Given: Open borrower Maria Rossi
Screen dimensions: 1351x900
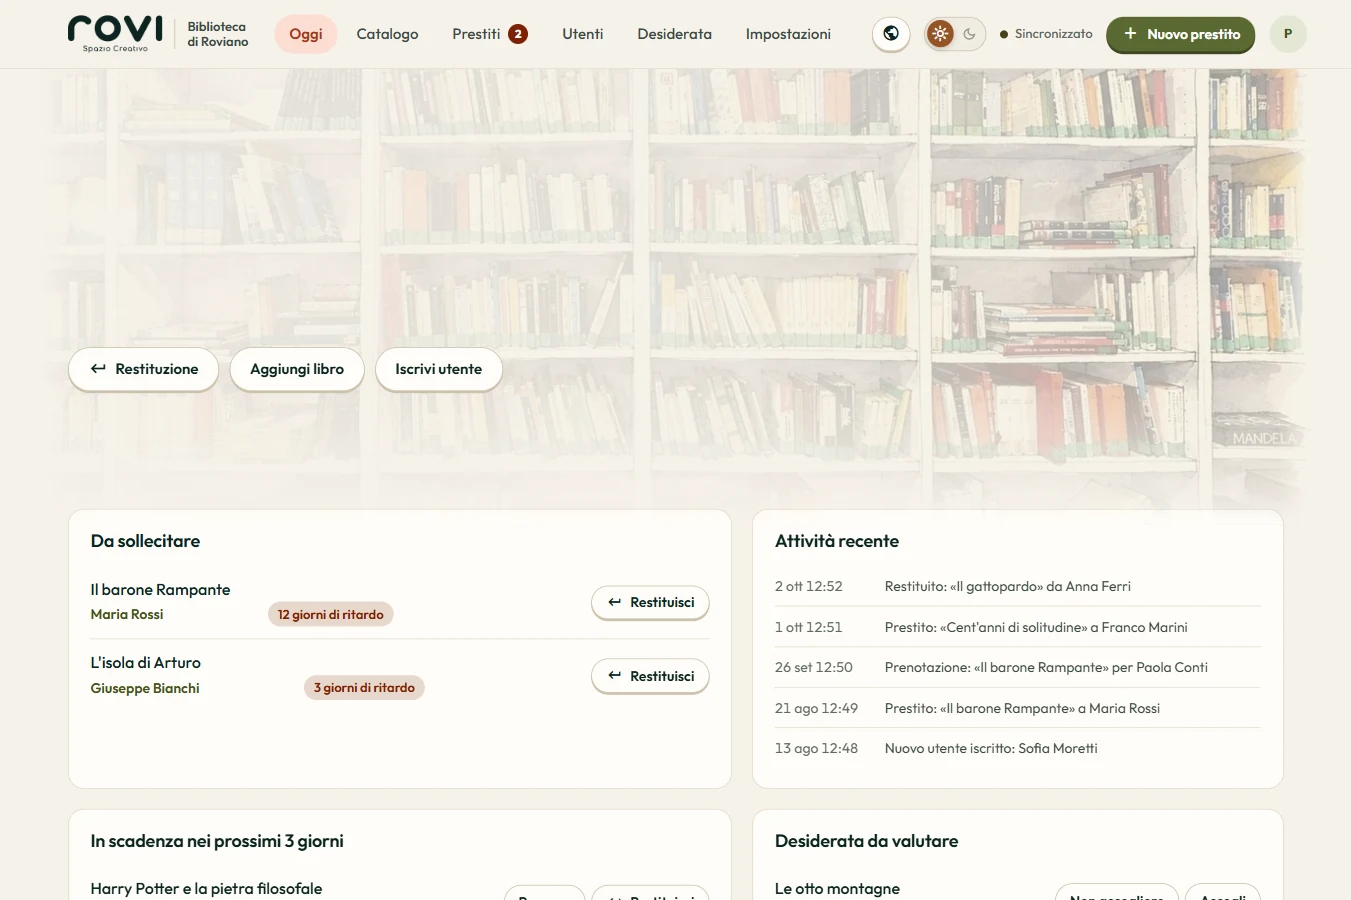Looking at the screenshot, I should (x=127, y=614).
